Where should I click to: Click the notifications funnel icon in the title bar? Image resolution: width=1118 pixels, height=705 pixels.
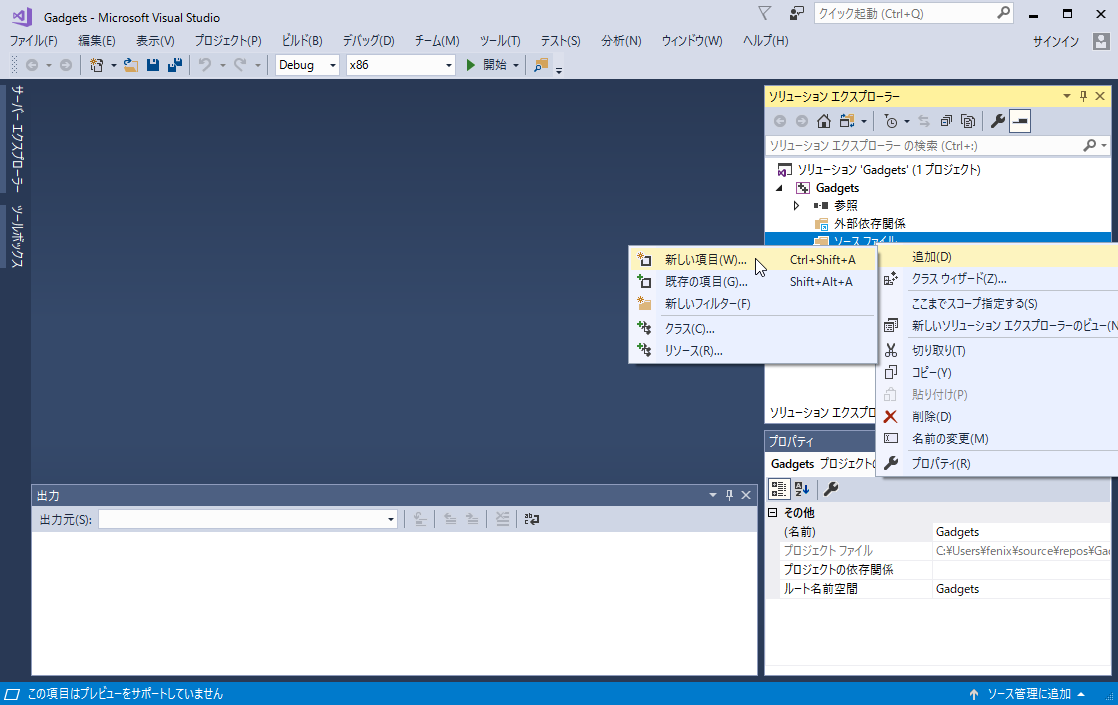(764, 13)
